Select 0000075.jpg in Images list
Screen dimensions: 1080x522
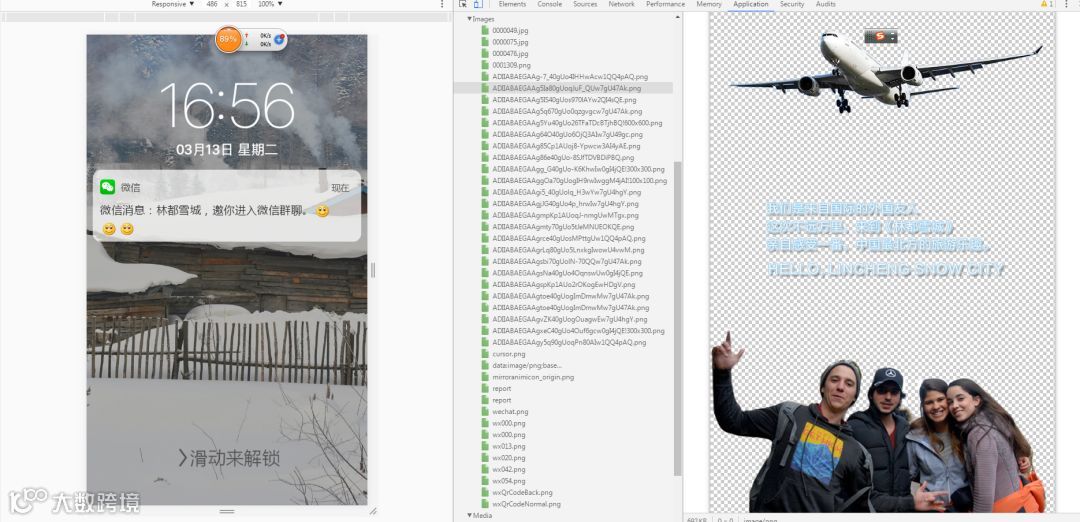pyautogui.click(x=510, y=42)
